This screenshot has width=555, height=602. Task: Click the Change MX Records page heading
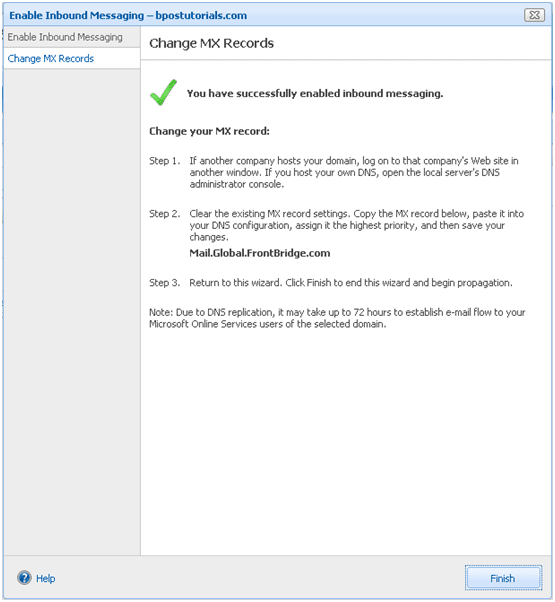(211, 43)
